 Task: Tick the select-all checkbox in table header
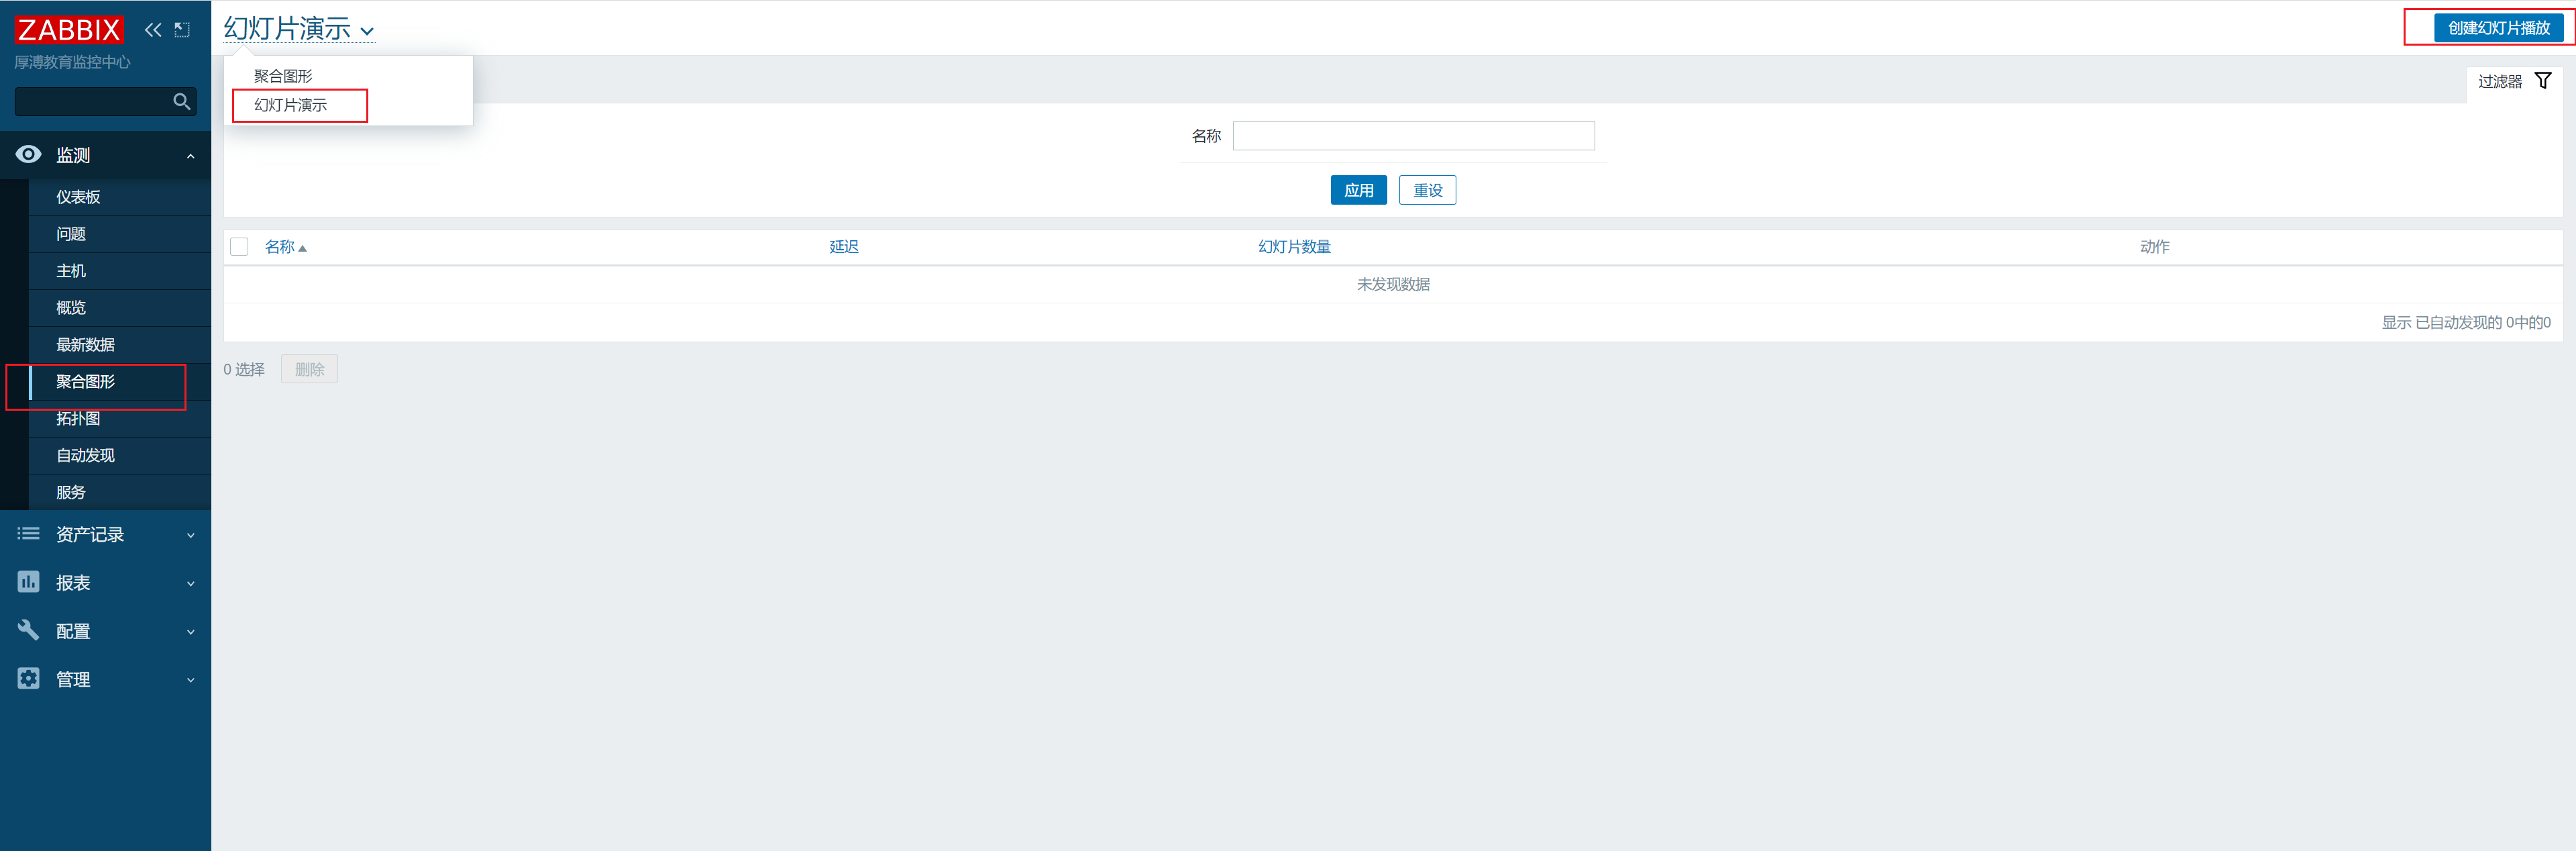[239, 247]
